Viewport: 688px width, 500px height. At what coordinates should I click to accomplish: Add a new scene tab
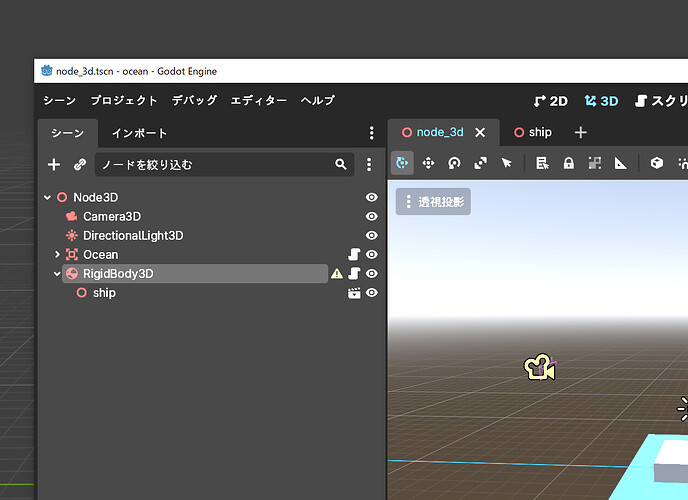[580, 132]
